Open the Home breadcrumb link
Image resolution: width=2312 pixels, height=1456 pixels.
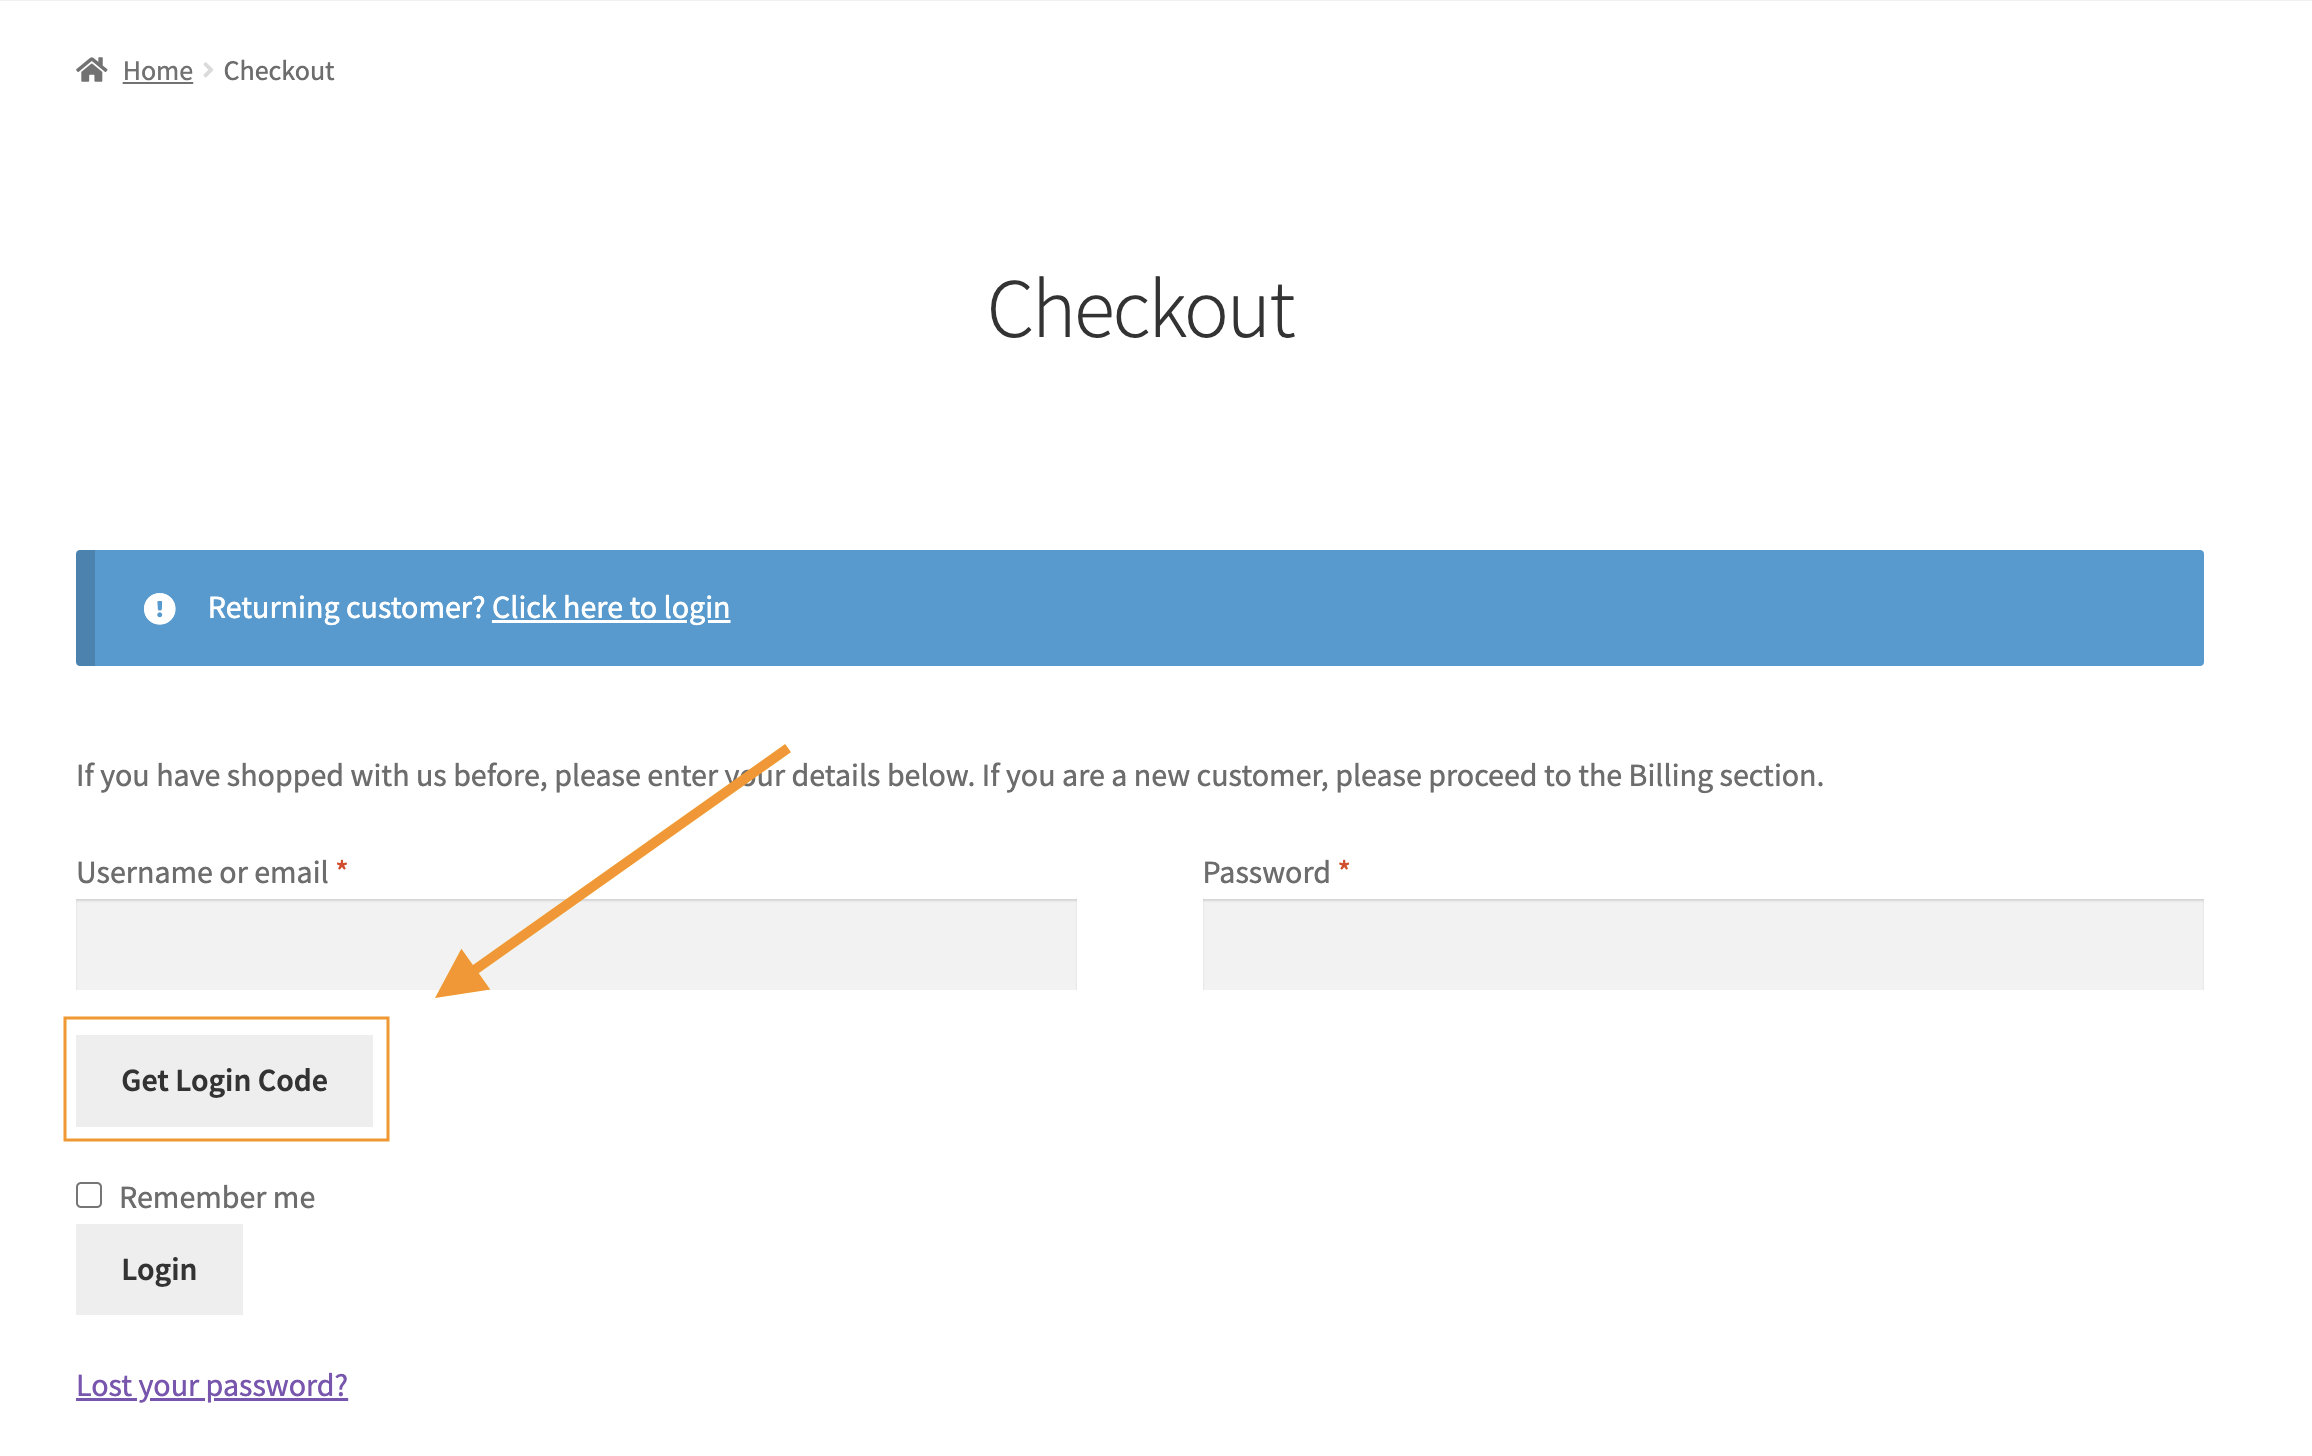click(157, 70)
